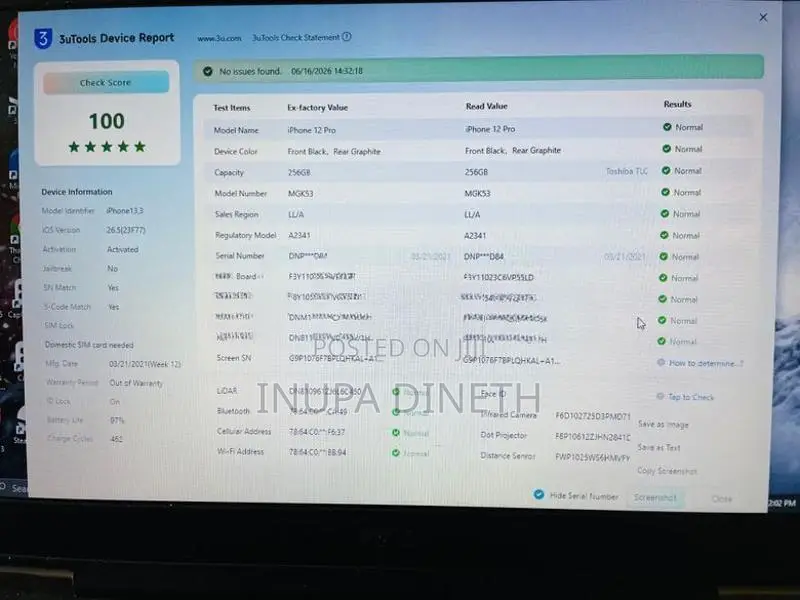Click the Normal check icon for Regulatory Model
This screenshot has height=600, width=800.
(x=664, y=235)
